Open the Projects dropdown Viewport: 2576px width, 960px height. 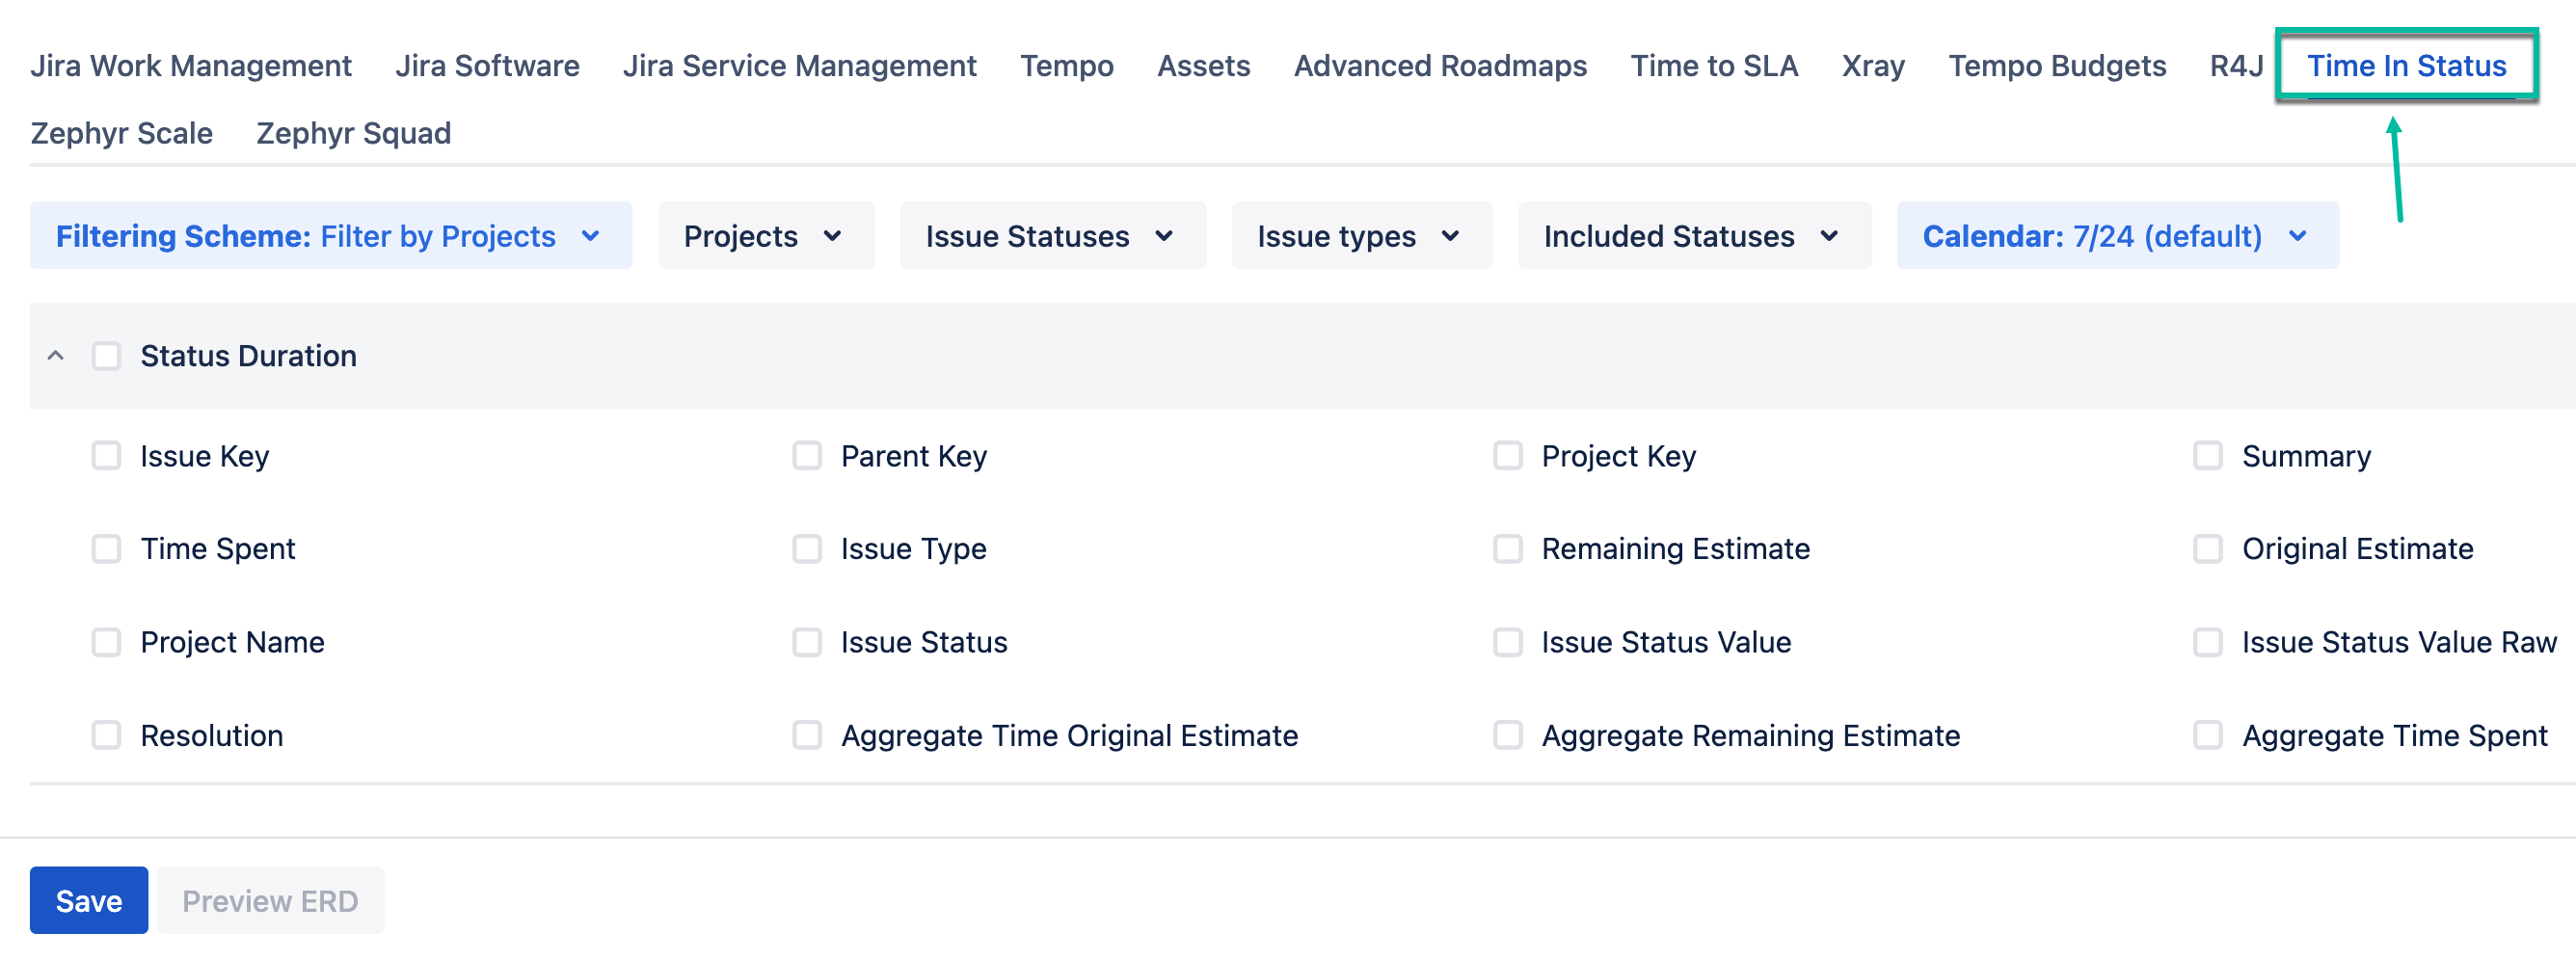pyautogui.click(x=765, y=235)
